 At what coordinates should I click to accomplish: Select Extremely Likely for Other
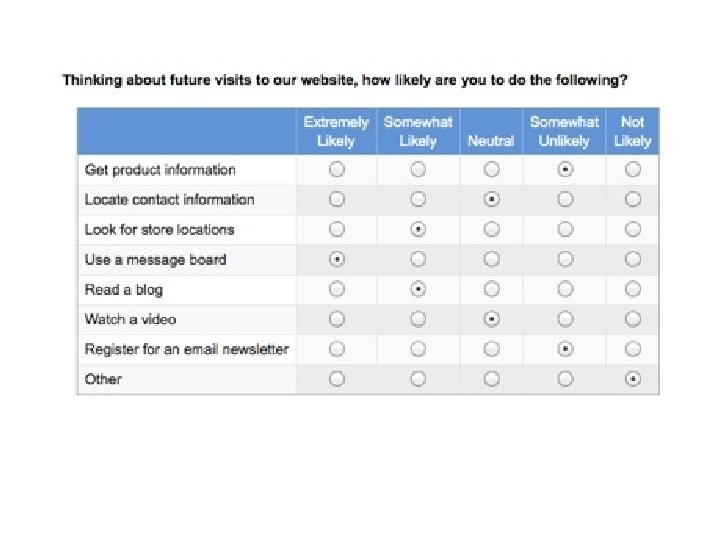click(337, 379)
